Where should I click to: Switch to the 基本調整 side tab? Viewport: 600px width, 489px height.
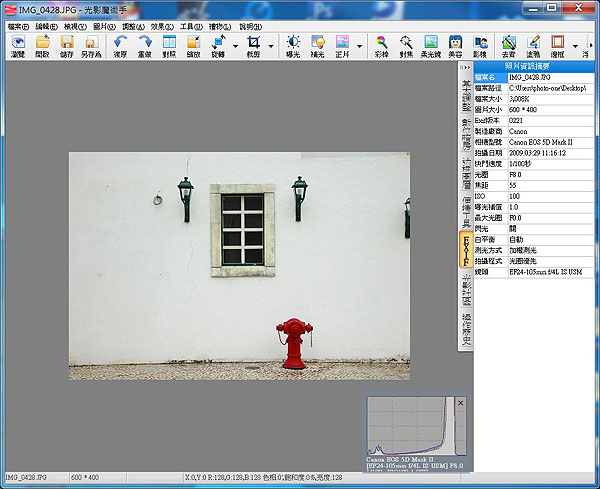point(466,96)
